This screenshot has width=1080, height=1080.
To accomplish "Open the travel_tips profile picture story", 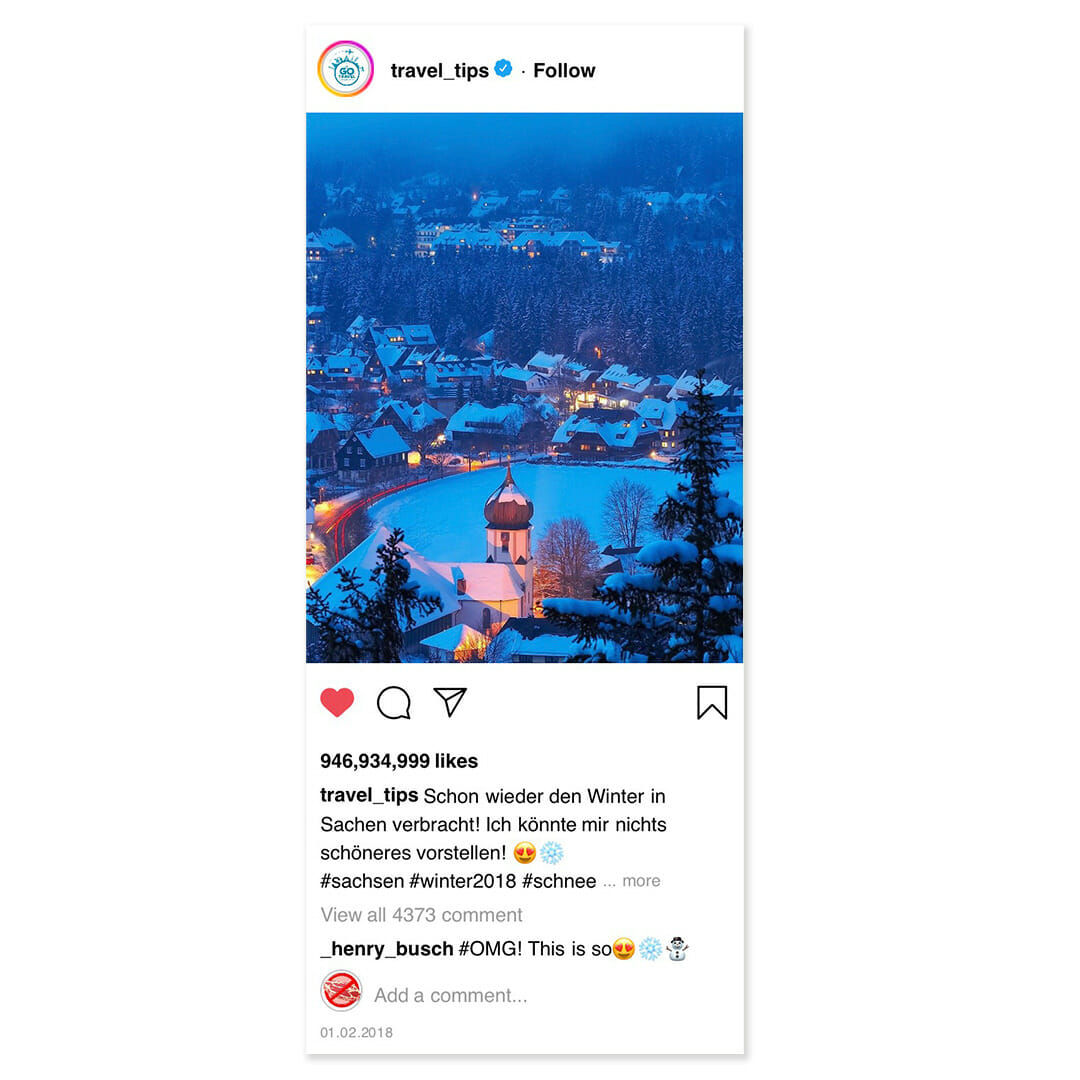I will tap(346, 69).
